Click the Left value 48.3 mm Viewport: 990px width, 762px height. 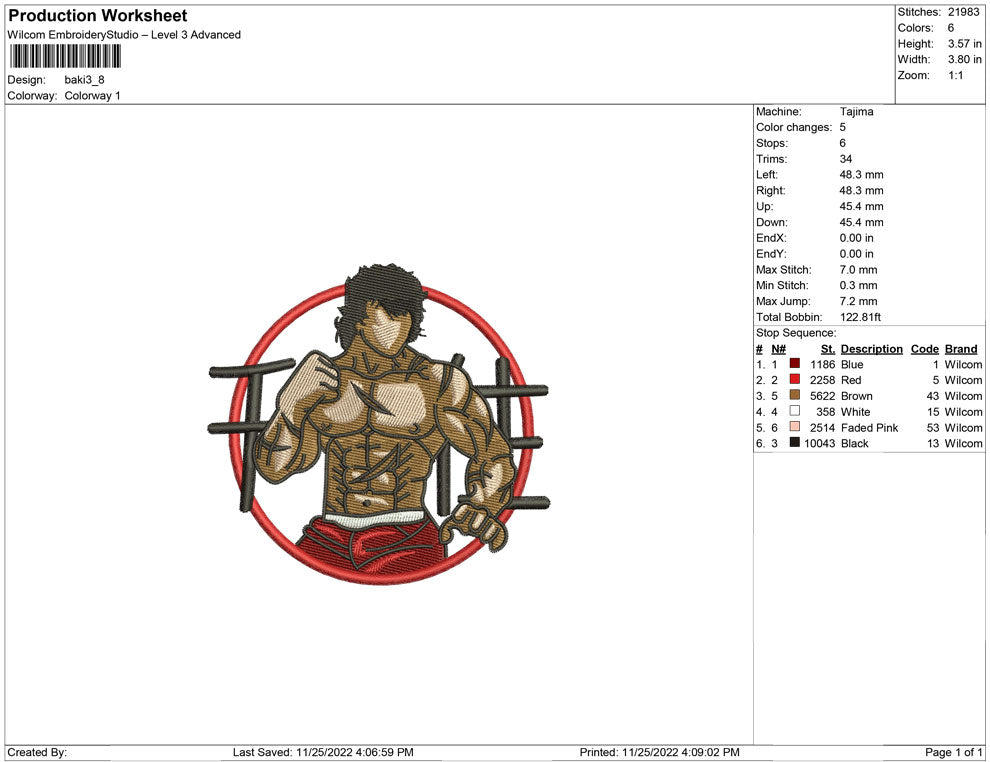point(861,175)
